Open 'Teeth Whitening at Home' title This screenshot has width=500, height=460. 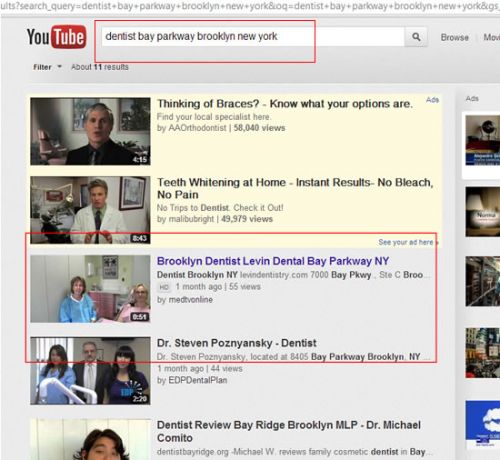pos(295,188)
